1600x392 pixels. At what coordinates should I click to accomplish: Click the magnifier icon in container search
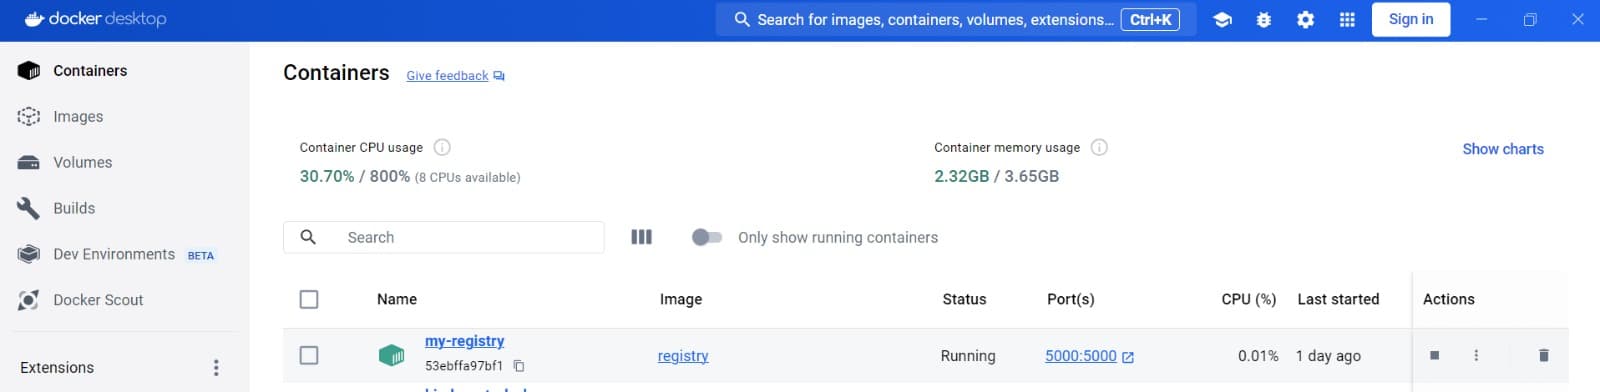[308, 237]
